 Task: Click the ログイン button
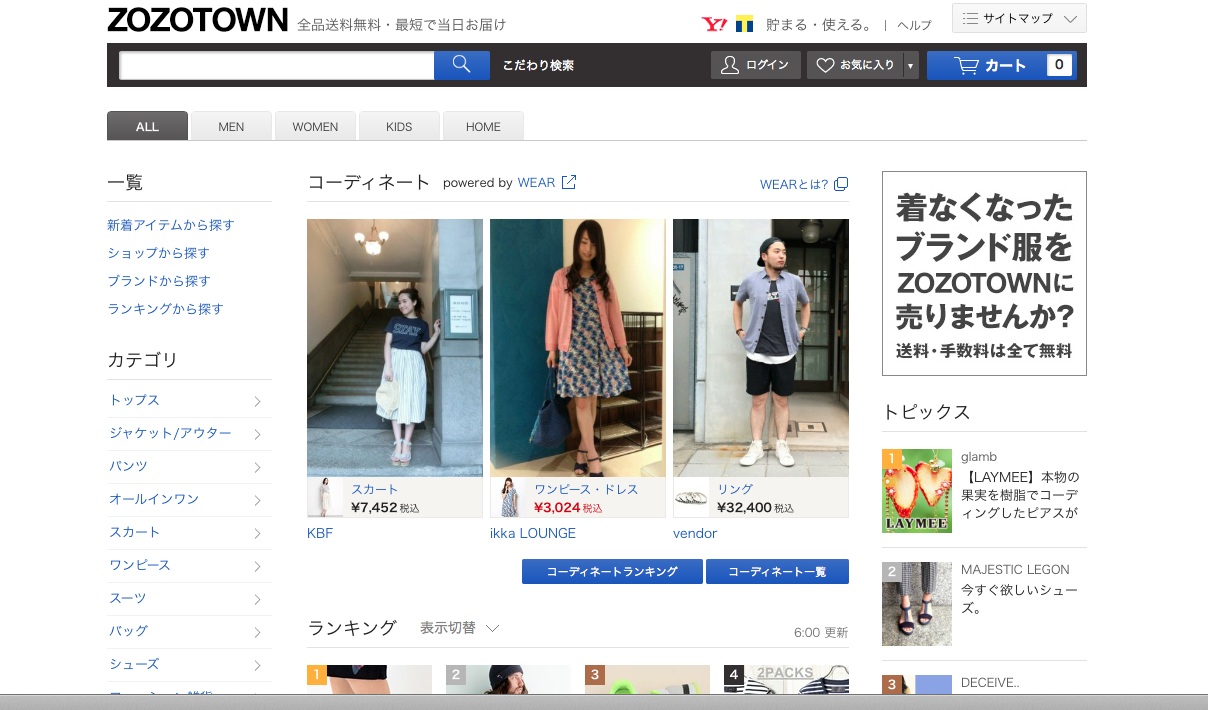755,65
